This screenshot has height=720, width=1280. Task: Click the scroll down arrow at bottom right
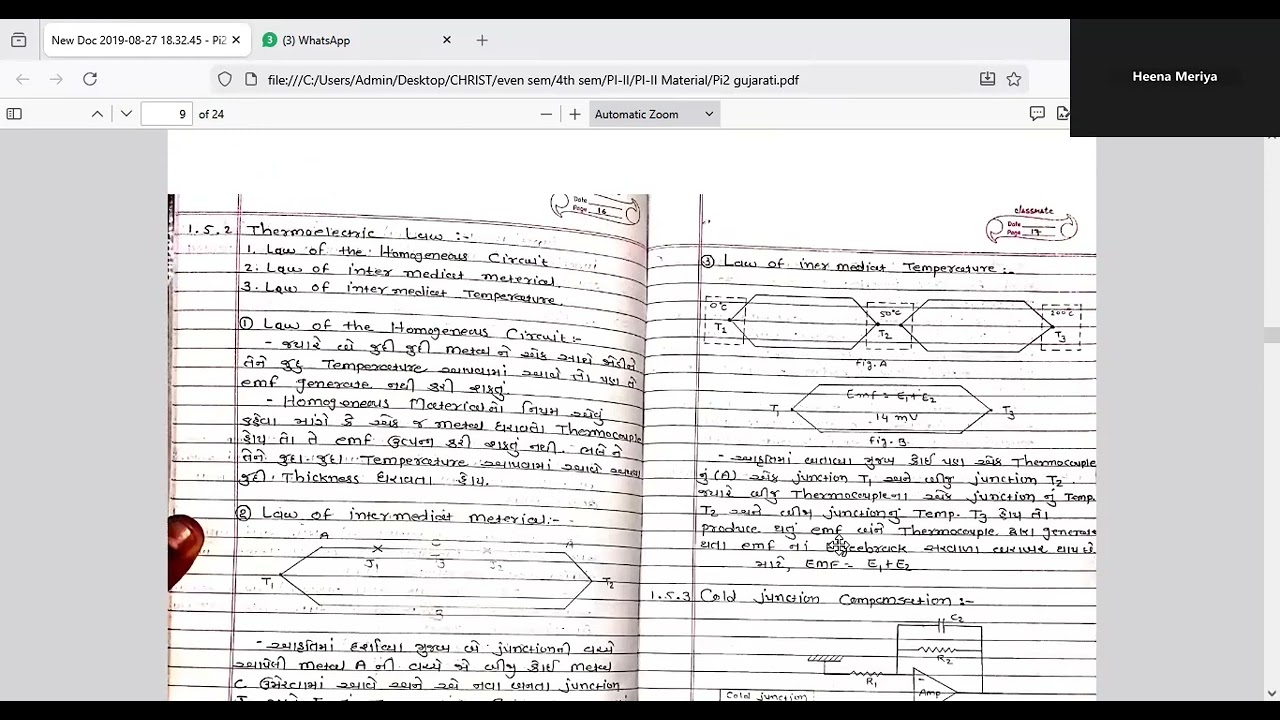[x=1272, y=693]
